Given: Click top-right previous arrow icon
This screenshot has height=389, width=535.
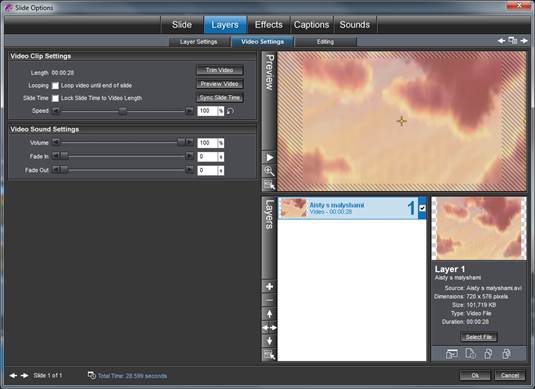Looking at the screenshot, I should coord(501,41).
